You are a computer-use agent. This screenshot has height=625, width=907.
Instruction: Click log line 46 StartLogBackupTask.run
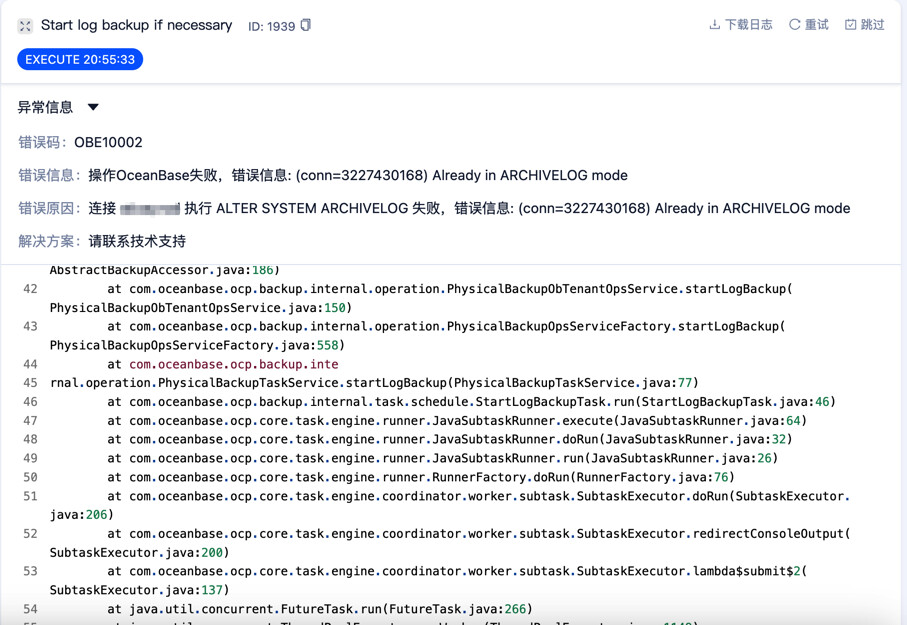click(471, 402)
